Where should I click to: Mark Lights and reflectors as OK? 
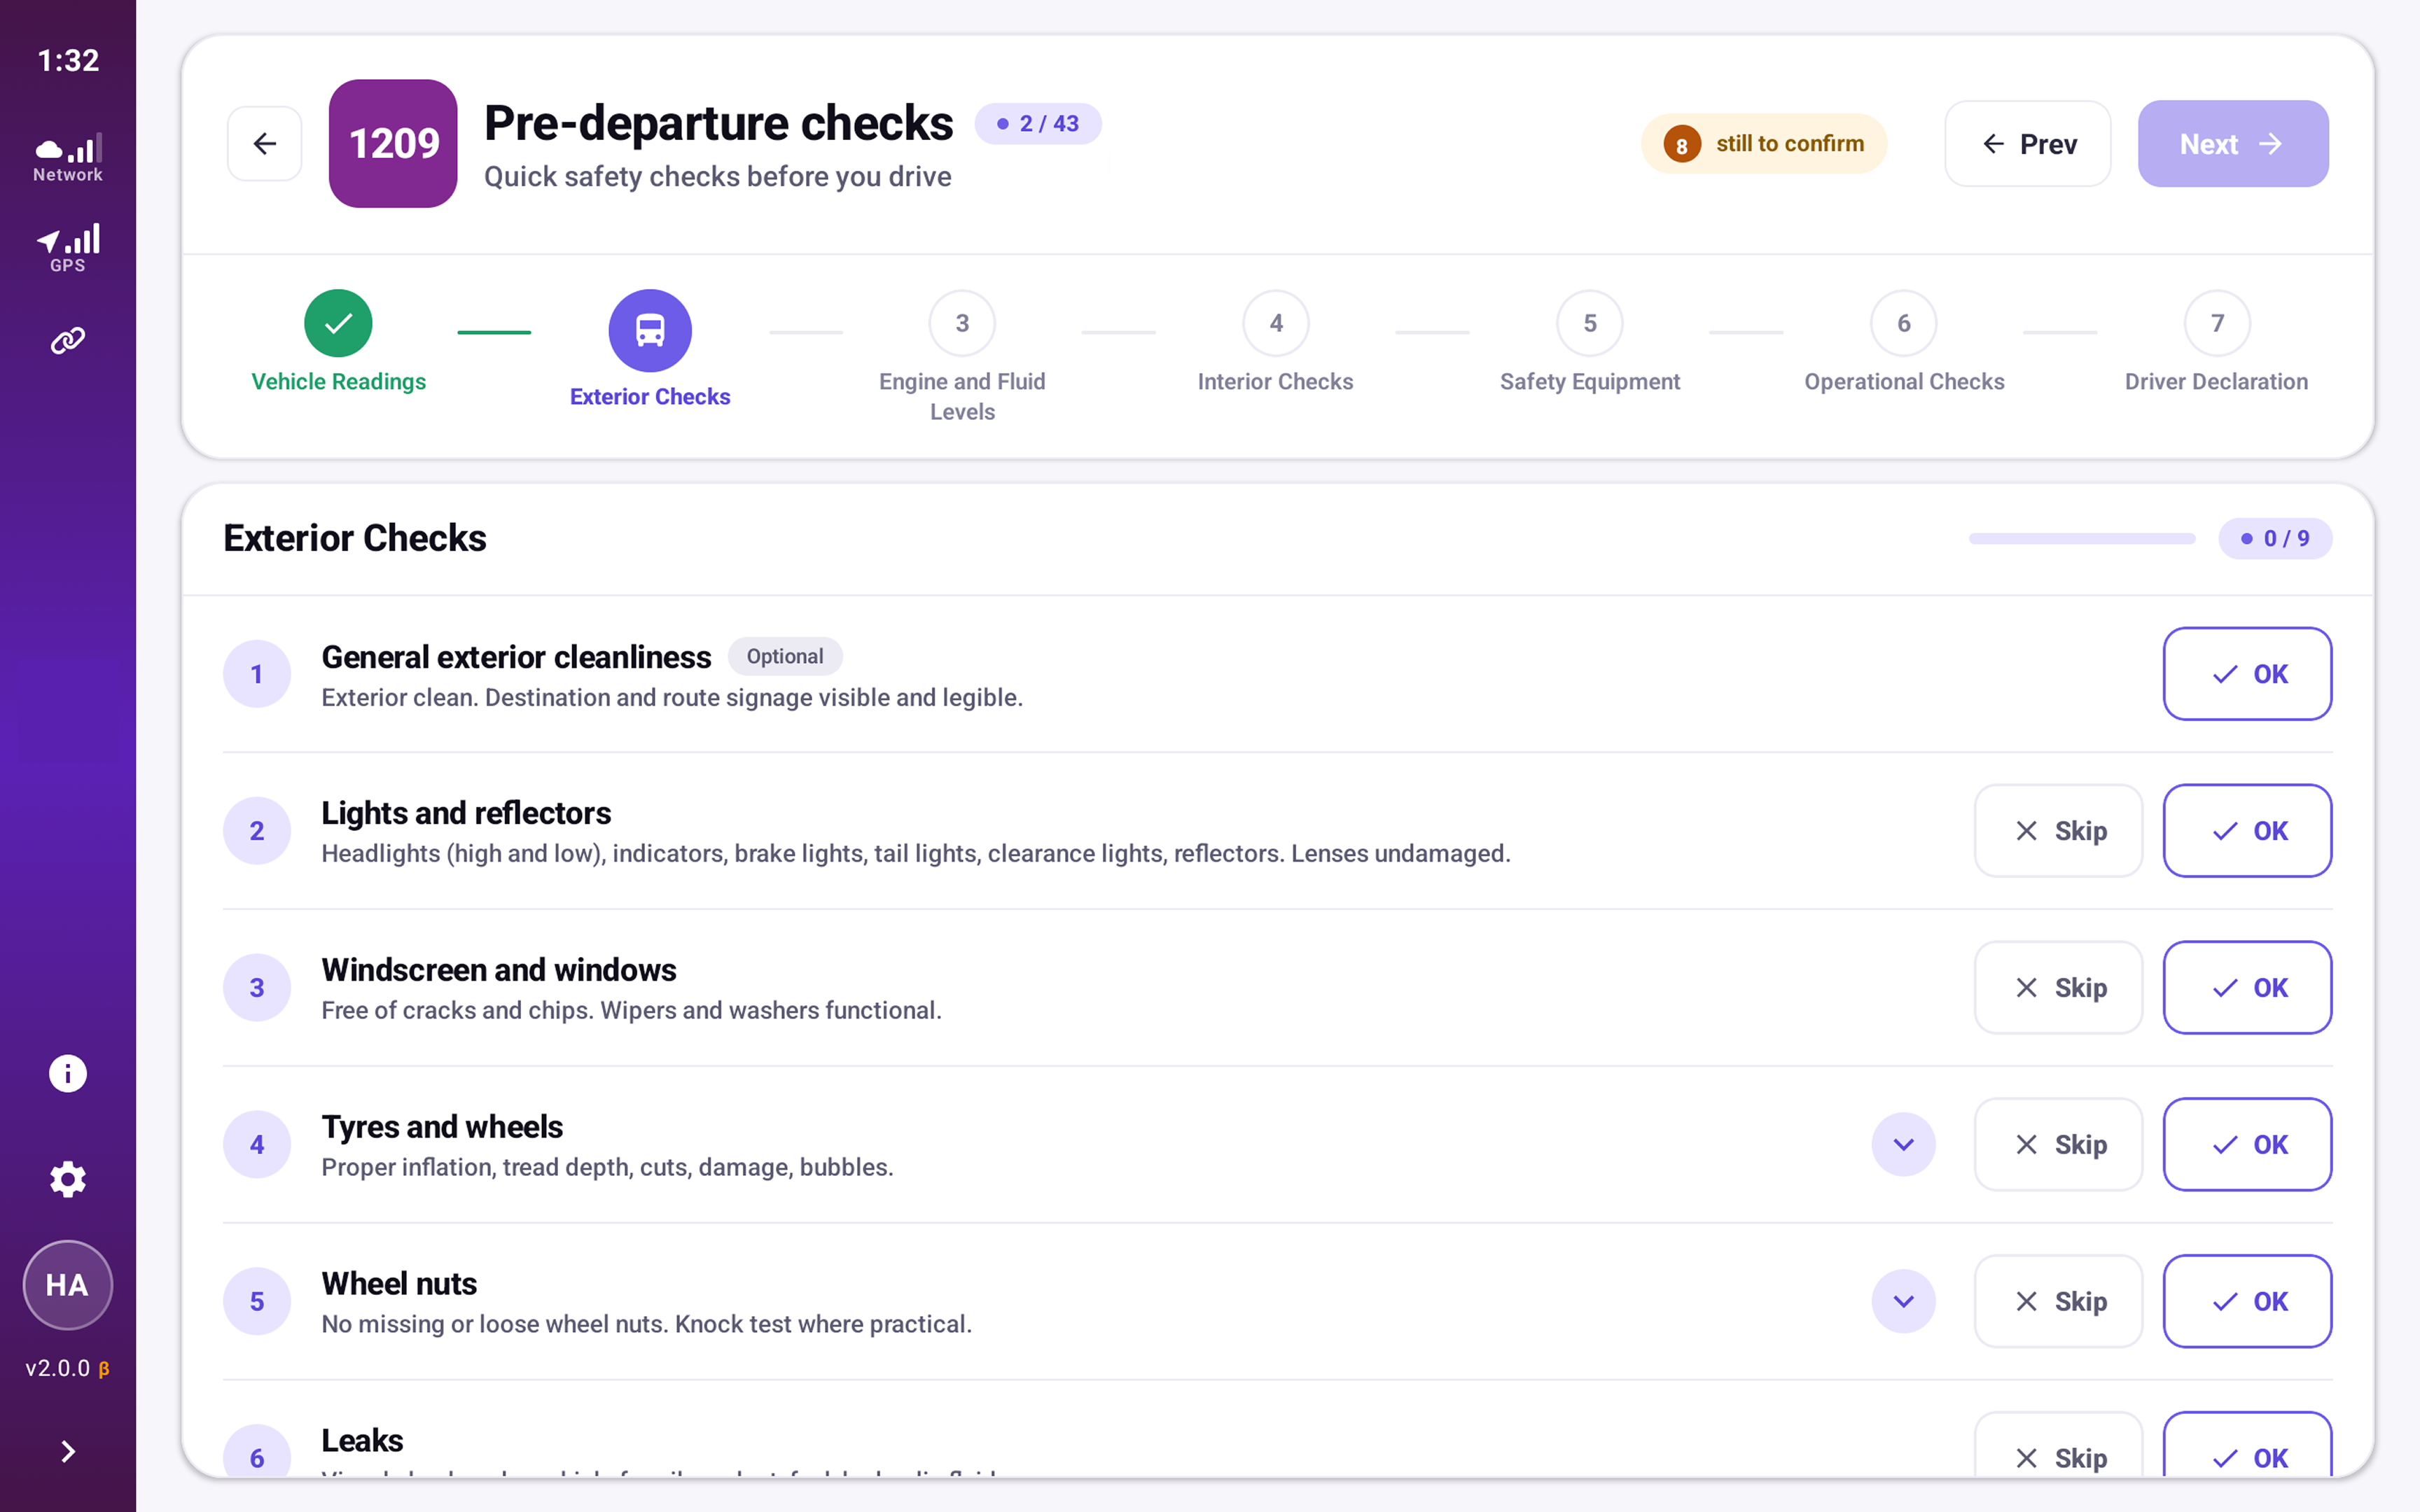[2247, 830]
